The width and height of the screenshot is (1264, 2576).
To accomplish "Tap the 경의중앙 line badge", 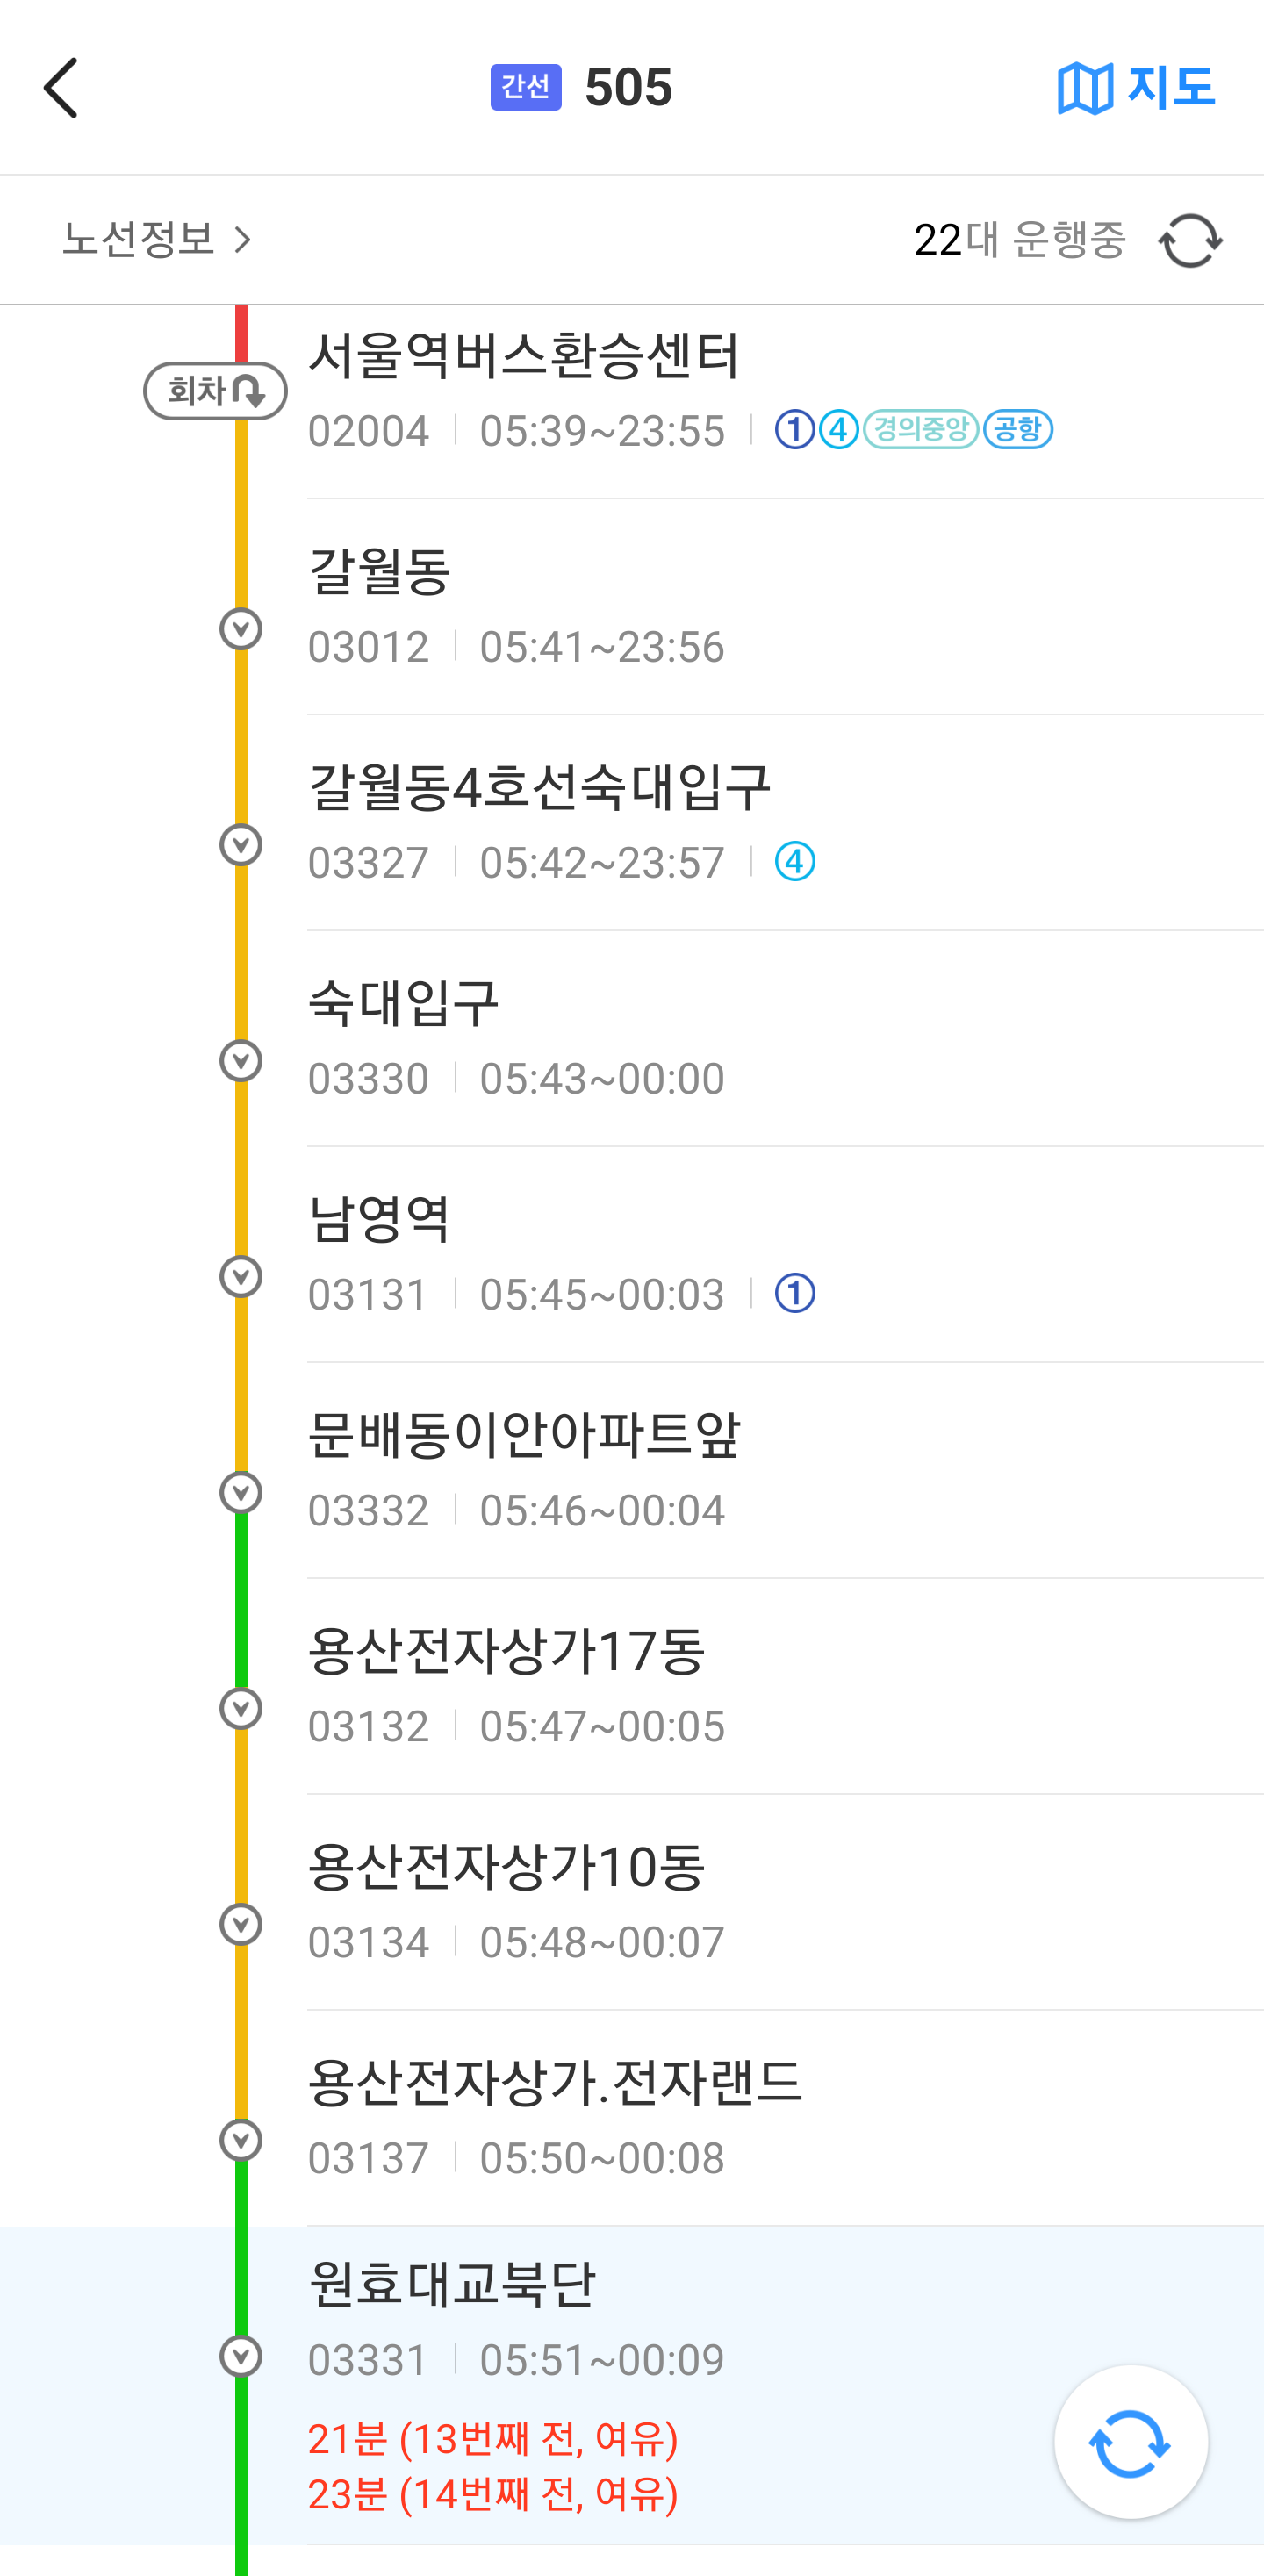I will [x=920, y=430].
